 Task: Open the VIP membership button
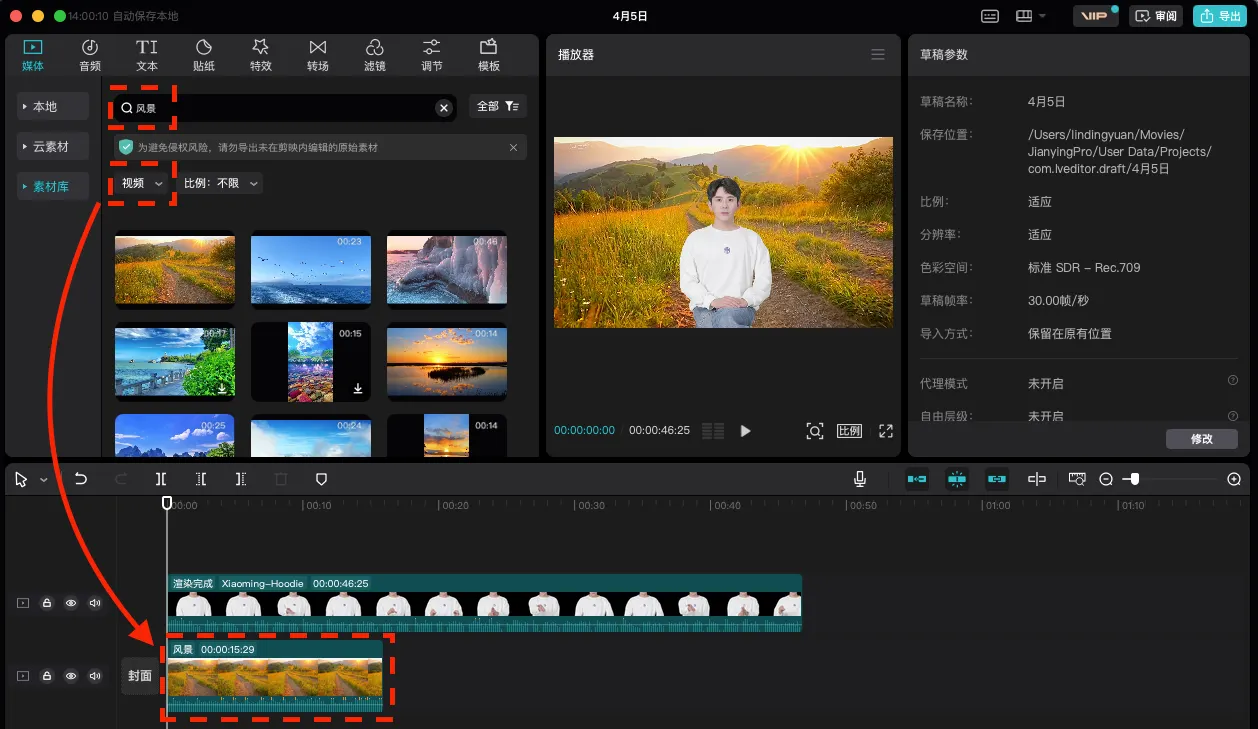pyautogui.click(x=1095, y=16)
